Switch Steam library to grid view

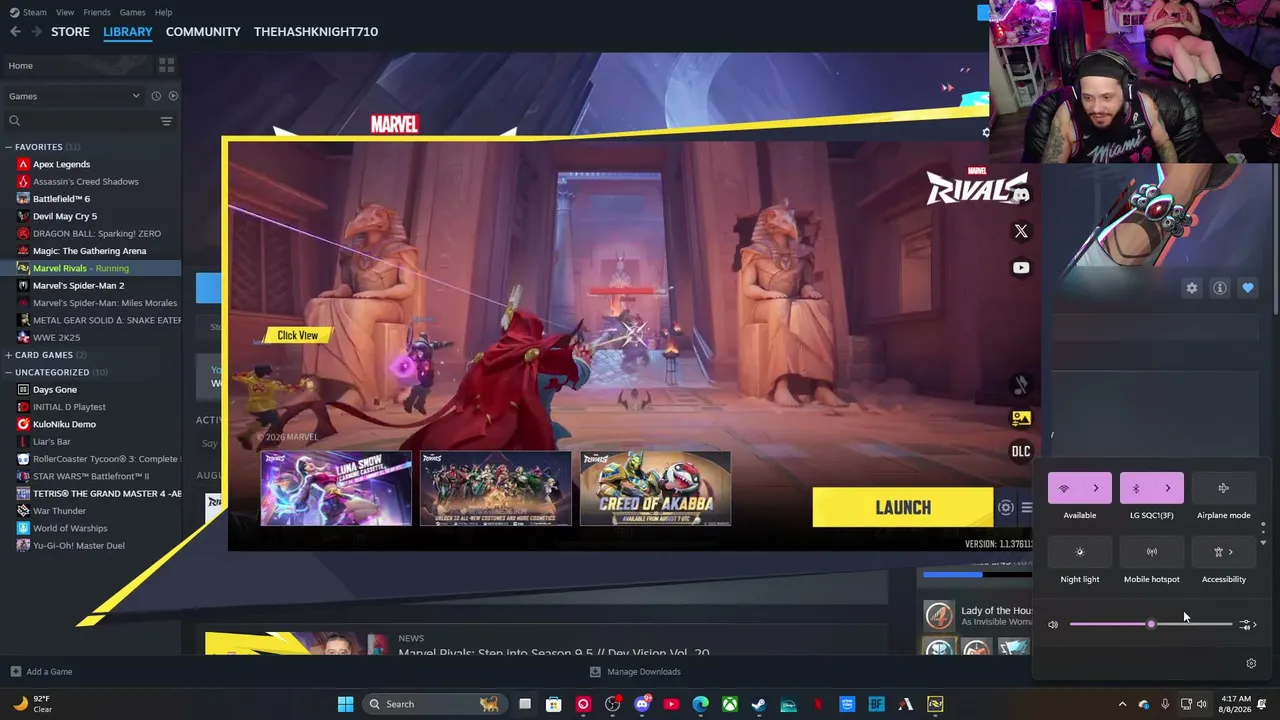pyautogui.click(x=167, y=65)
